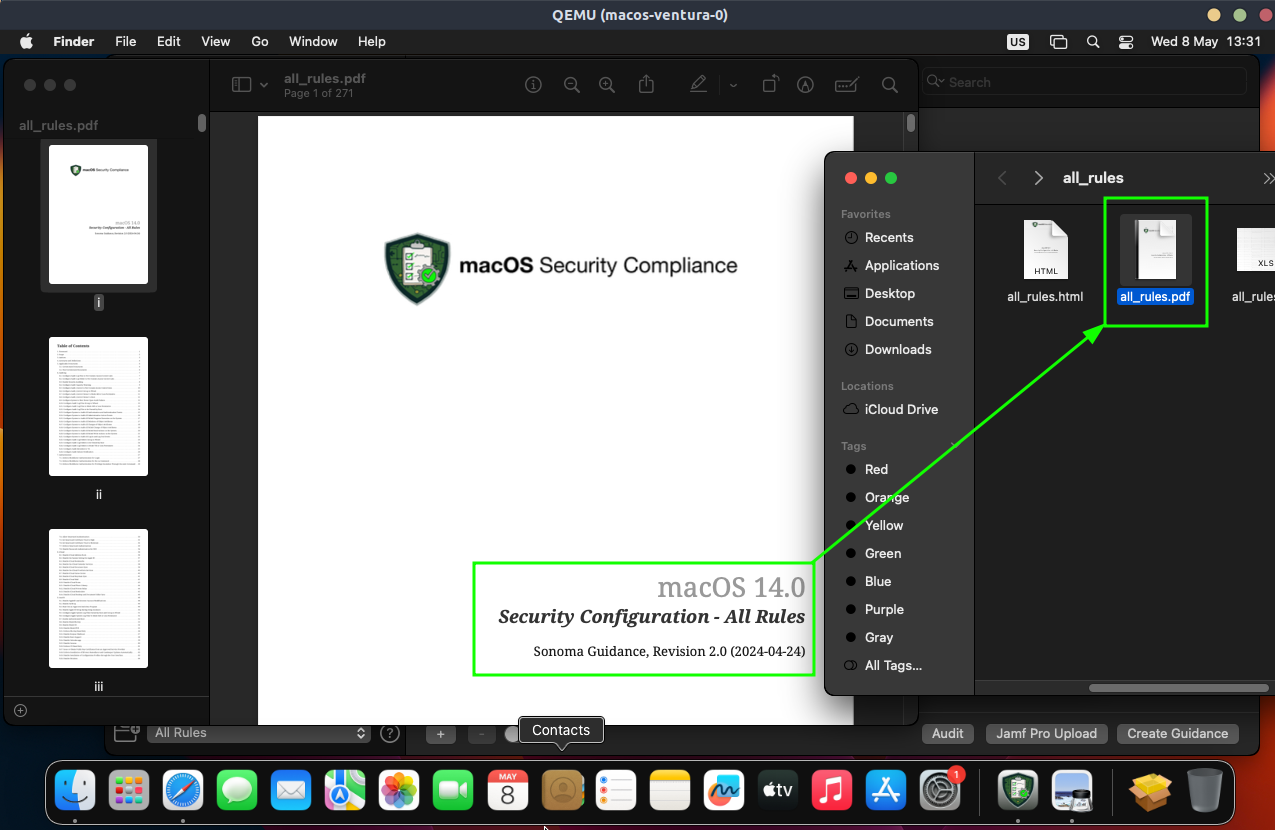Click the Share icon in Preview toolbar
The height and width of the screenshot is (830, 1275).
pos(646,85)
